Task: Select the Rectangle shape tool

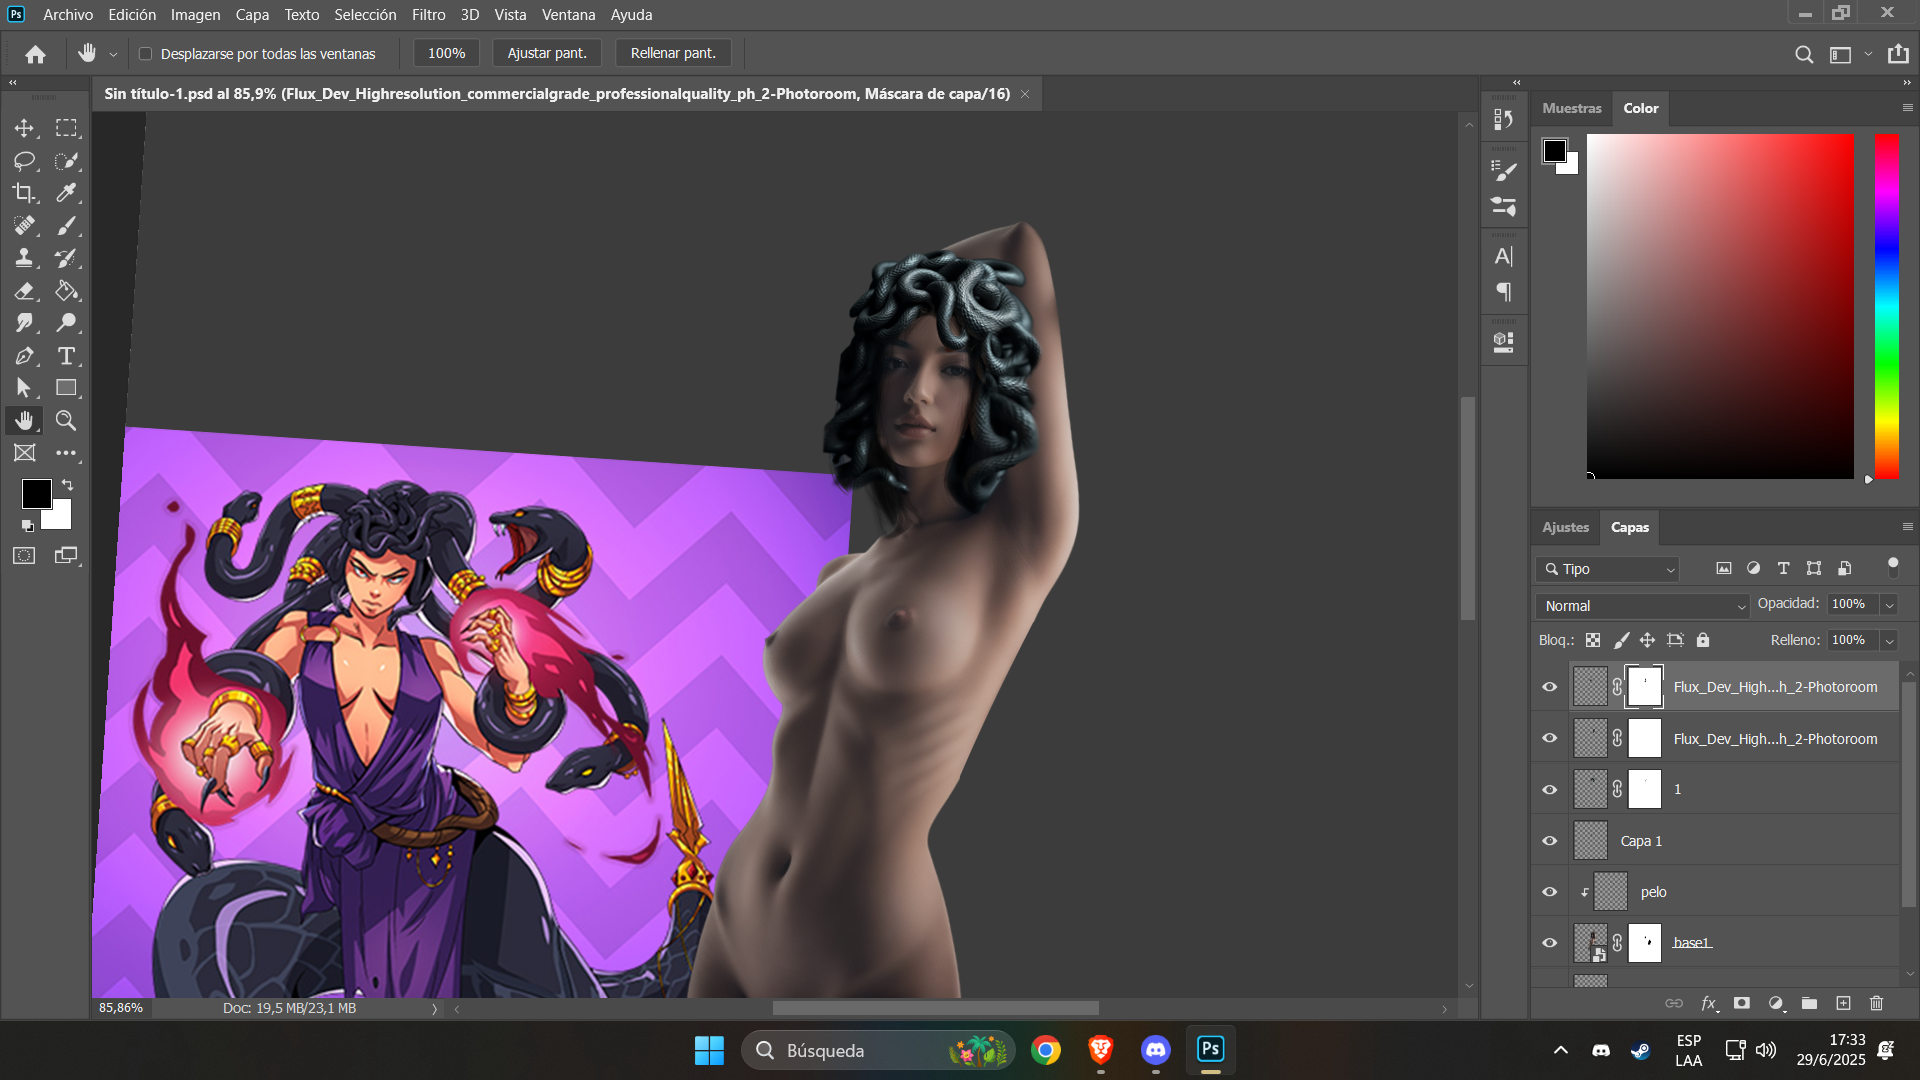Action: tap(66, 388)
